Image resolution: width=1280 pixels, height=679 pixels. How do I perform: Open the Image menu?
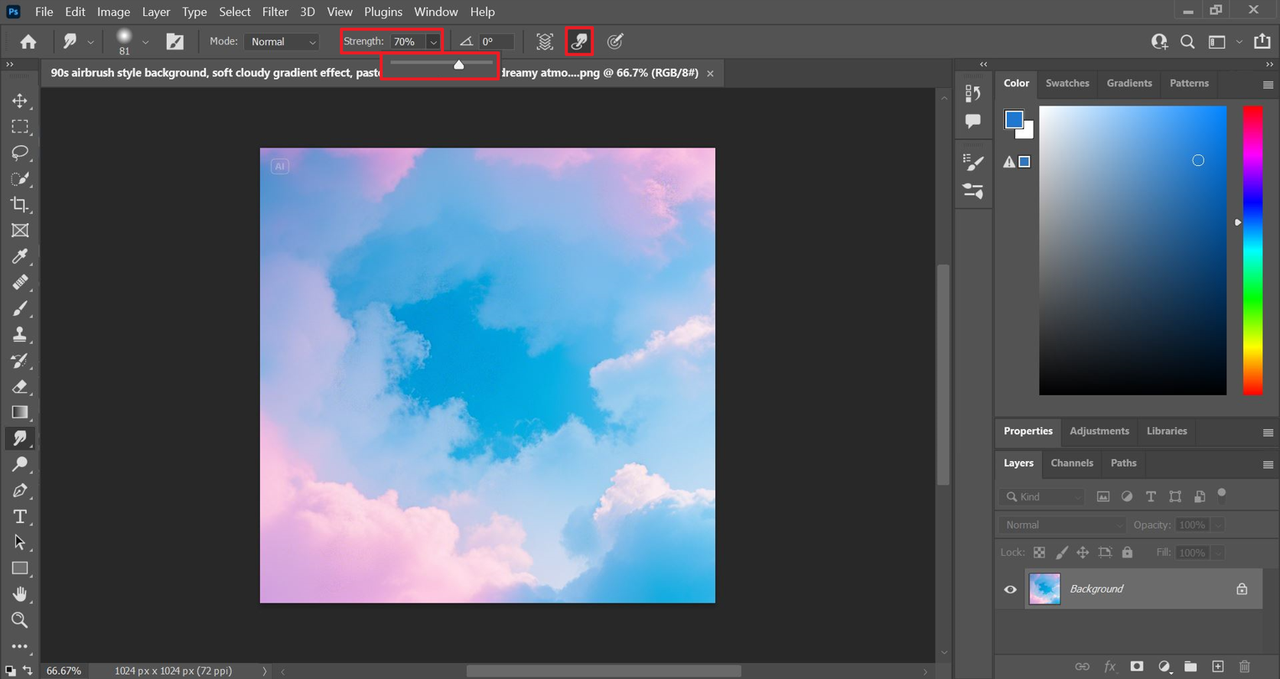pos(113,12)
